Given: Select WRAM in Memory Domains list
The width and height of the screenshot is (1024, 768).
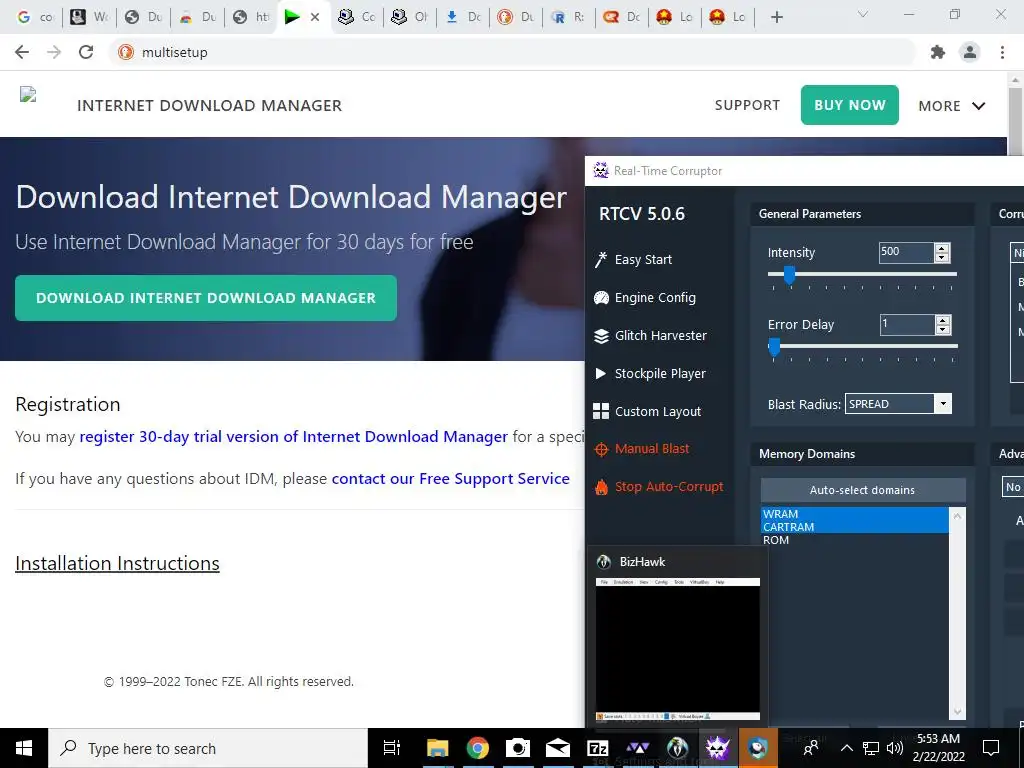Looking at the screenshot, I should pos(854,514).
